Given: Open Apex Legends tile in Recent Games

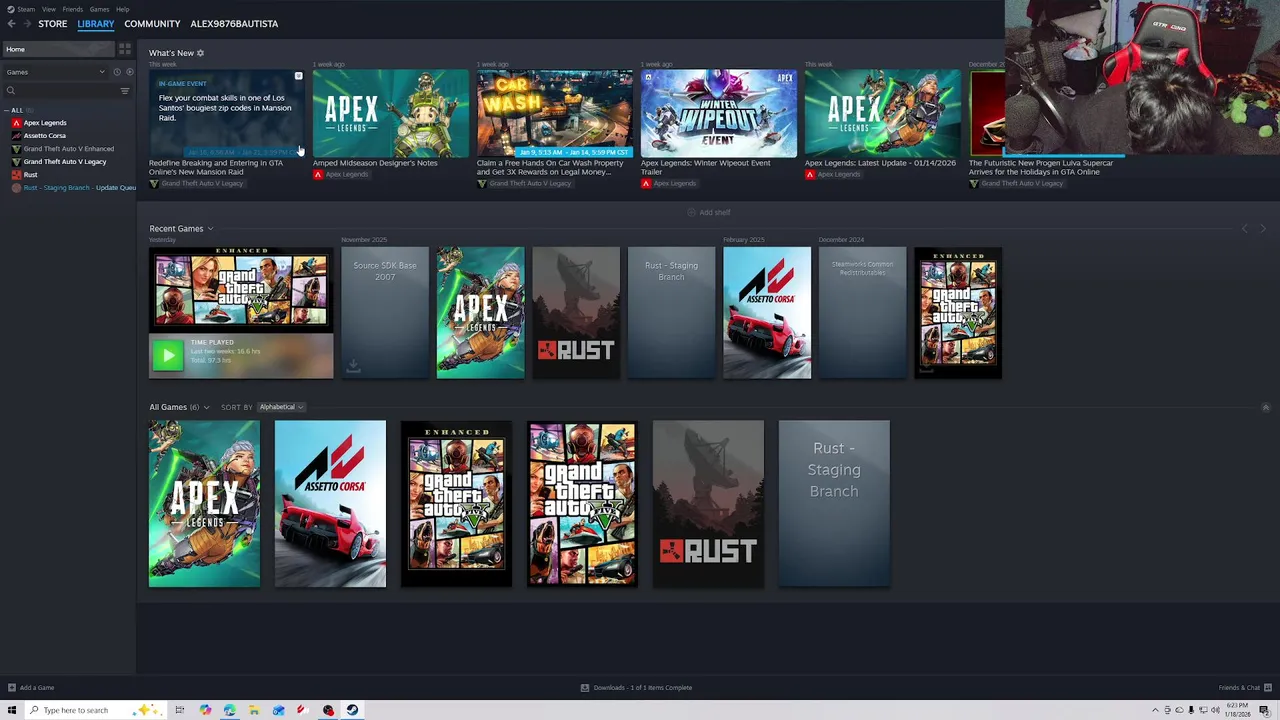Looking at the screenshot, I should pyautogui.click(x=480, y=313).
